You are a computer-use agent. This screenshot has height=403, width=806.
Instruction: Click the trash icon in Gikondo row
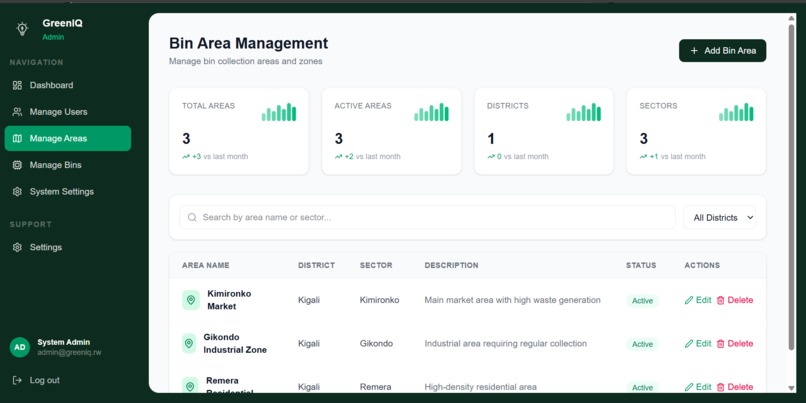click(720, 344)
